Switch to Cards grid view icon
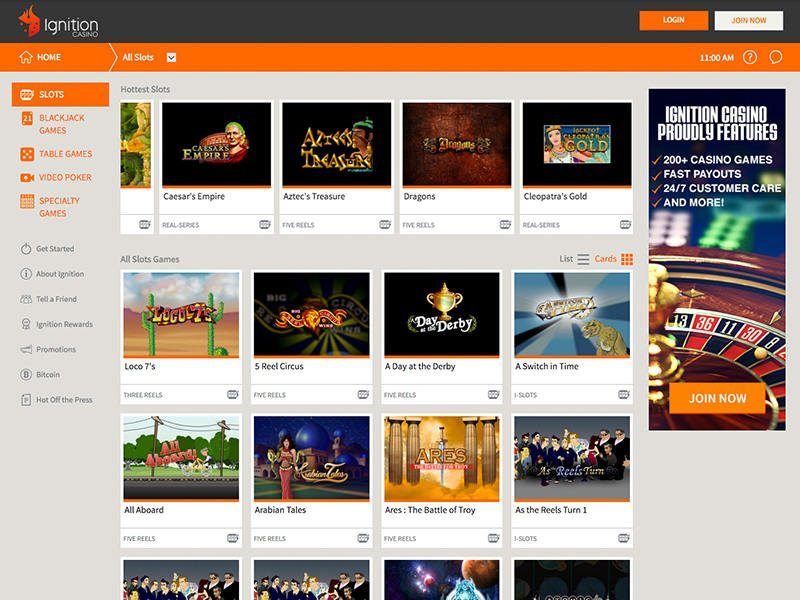This screenshot has height=600, width=800. point(627,259)
